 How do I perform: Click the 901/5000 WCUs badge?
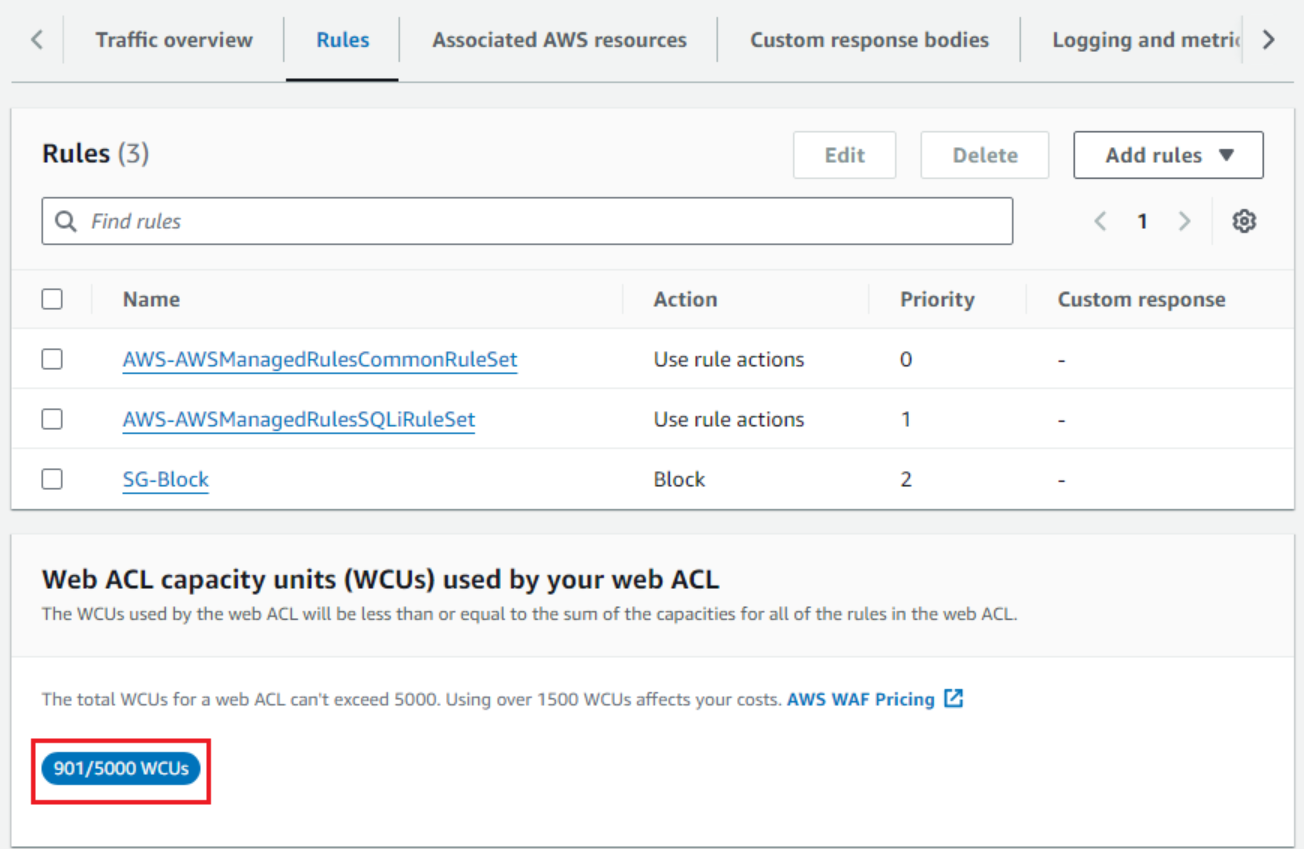coord(121,769)
